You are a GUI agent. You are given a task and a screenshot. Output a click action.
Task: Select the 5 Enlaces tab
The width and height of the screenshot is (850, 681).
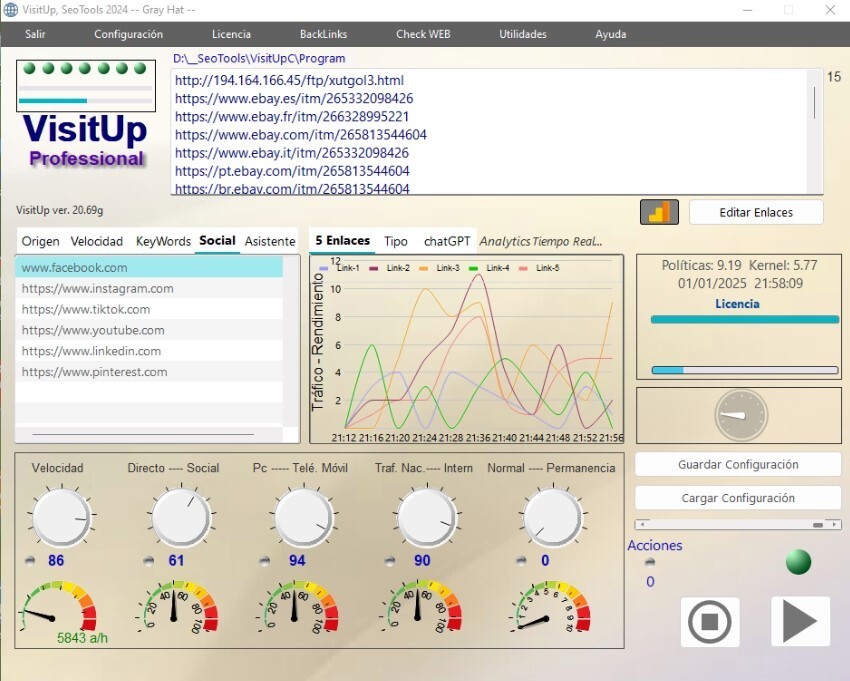click(x=343, y=241)
